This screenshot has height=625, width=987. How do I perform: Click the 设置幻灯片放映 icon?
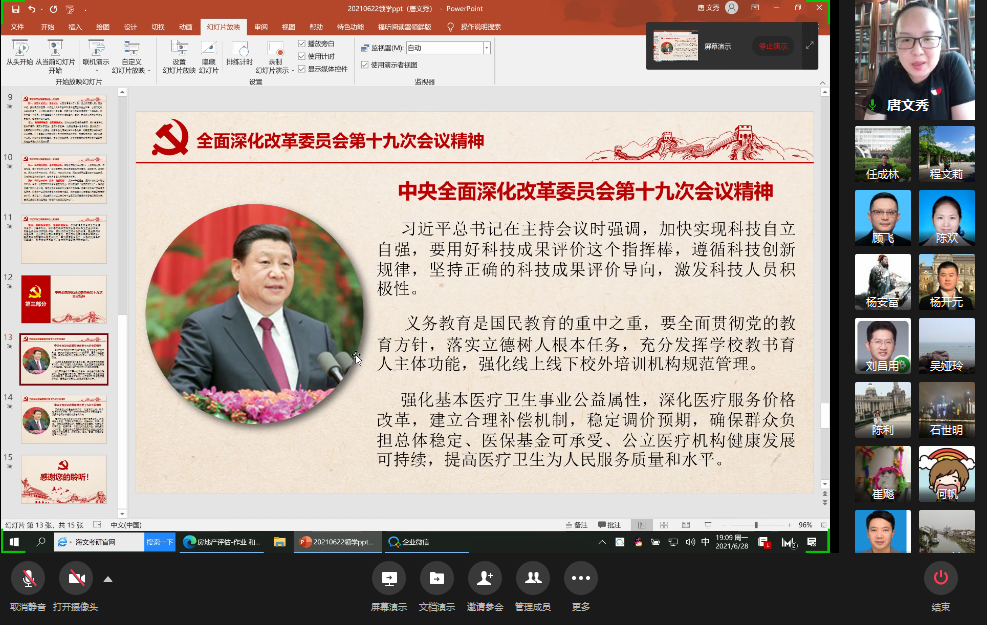(x=180, y=48)
